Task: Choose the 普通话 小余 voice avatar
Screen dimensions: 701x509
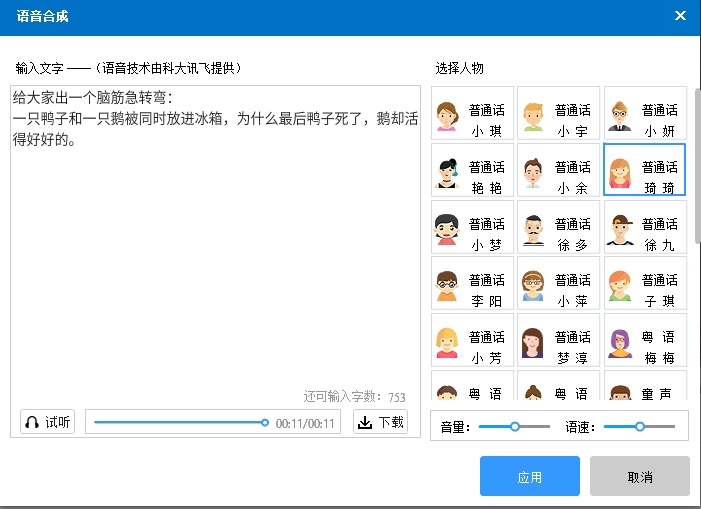Action: pyautogui.click(x=558, y=170)
